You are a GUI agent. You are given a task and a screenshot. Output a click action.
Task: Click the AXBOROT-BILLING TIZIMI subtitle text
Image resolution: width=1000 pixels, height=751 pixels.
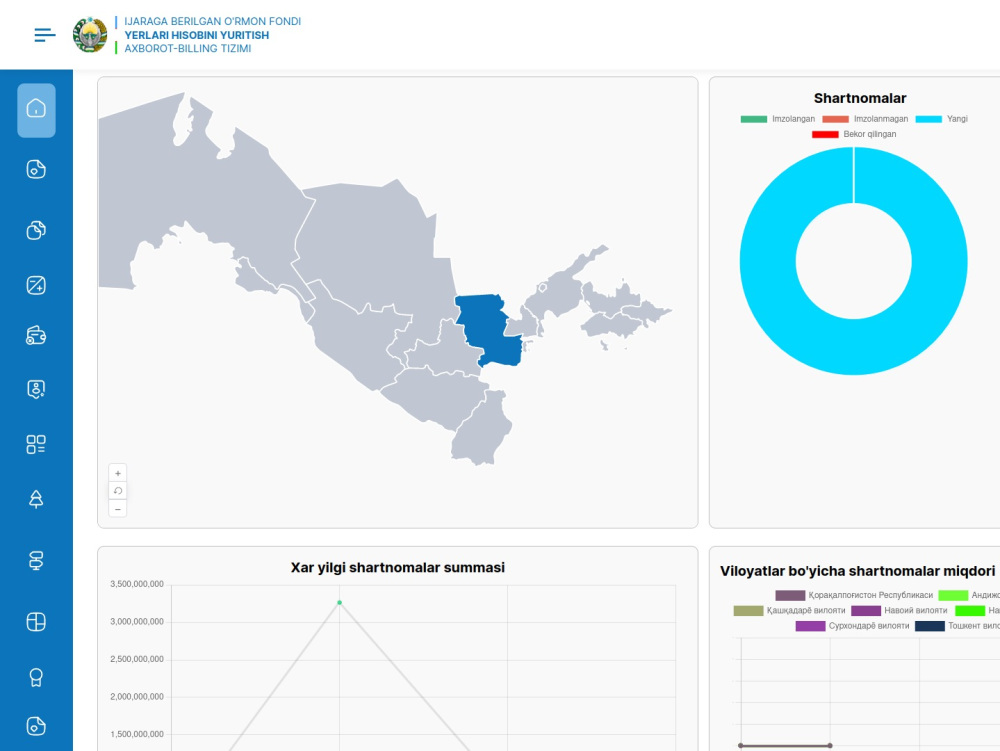(x=188, y=48)
